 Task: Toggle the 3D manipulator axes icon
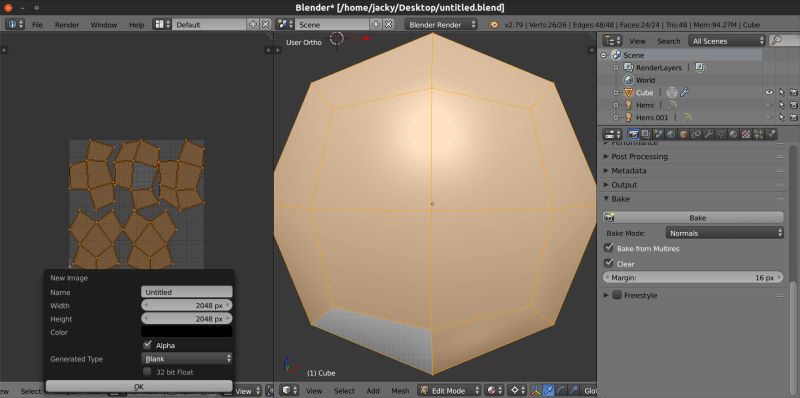535,390
